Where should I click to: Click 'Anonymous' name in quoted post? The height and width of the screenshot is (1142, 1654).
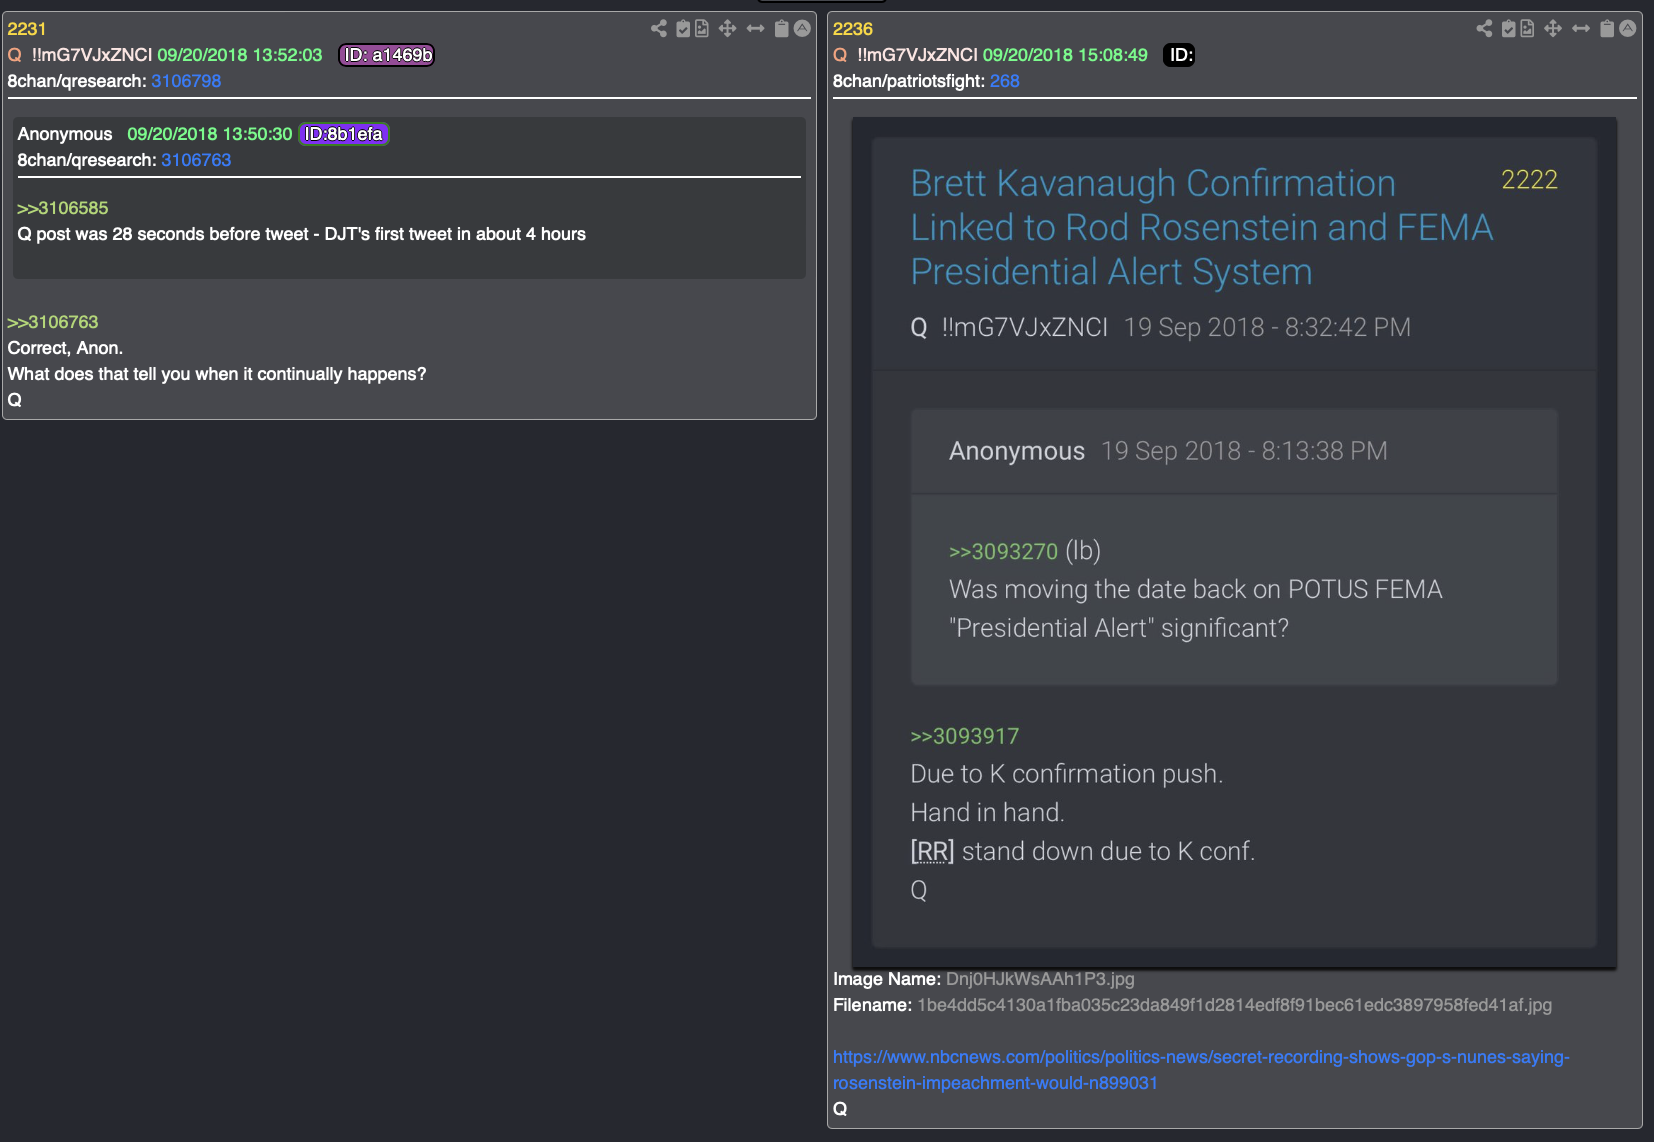[65, 134]
